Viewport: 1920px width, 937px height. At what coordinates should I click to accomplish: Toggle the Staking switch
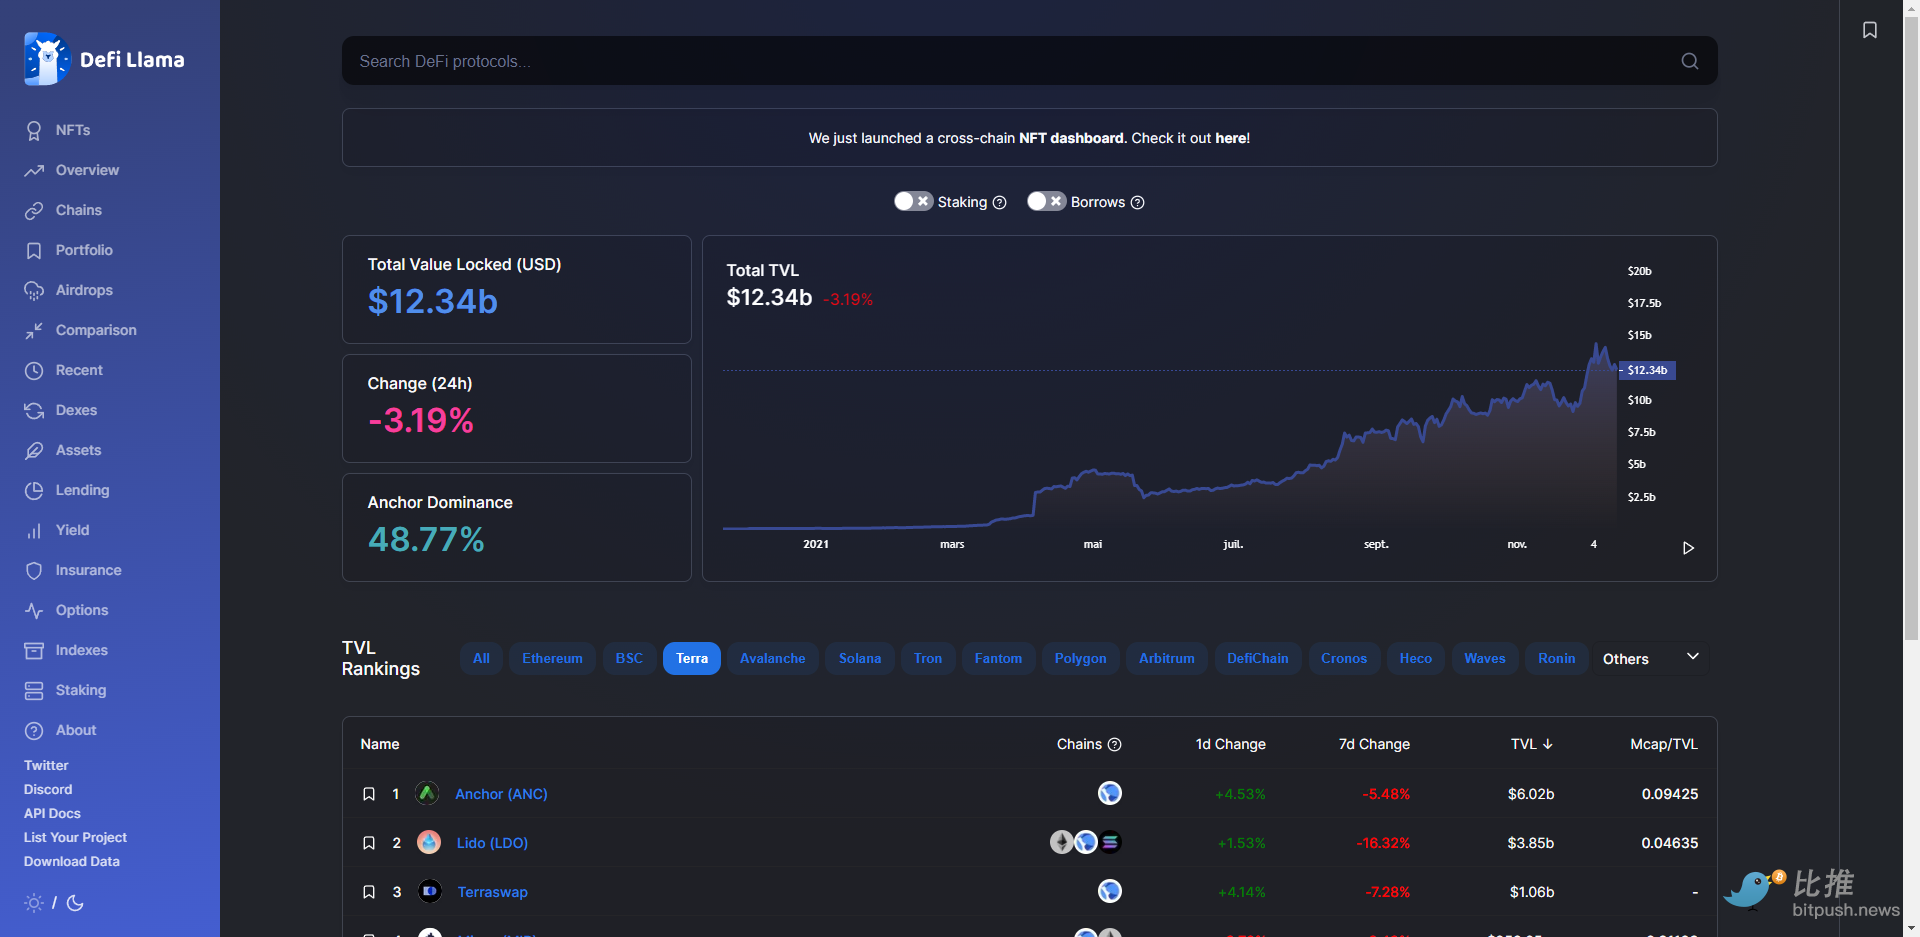point(913,201)
